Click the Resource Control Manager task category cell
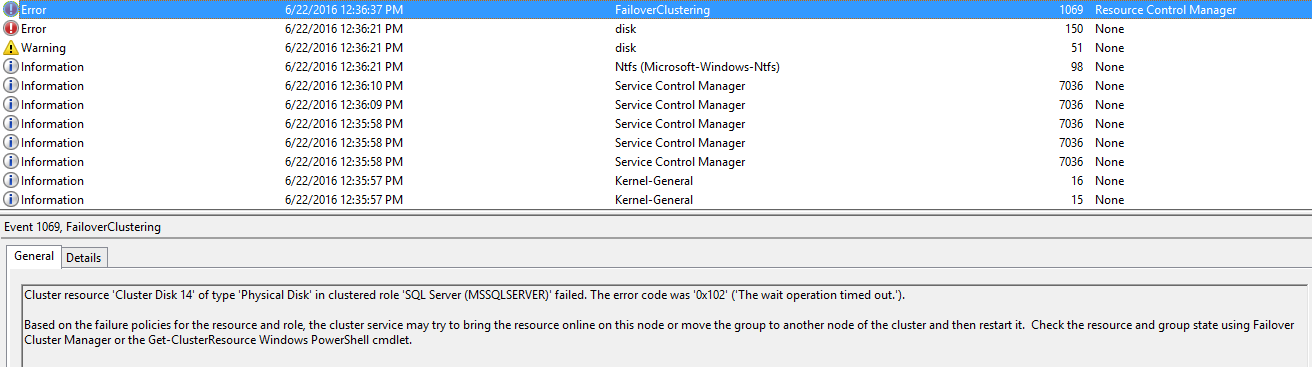The image size is (1312, 367). click(x=1165, y=10)
